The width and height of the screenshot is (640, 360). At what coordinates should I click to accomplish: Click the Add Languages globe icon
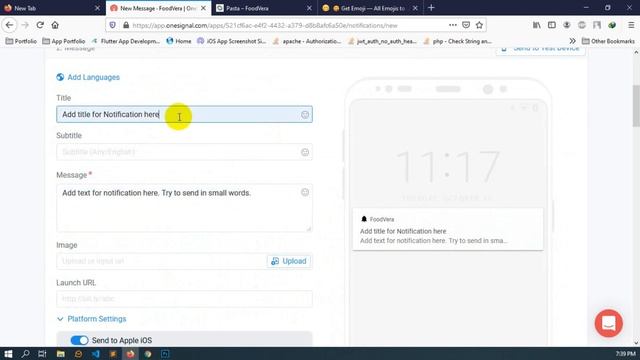tap(60, 77)
